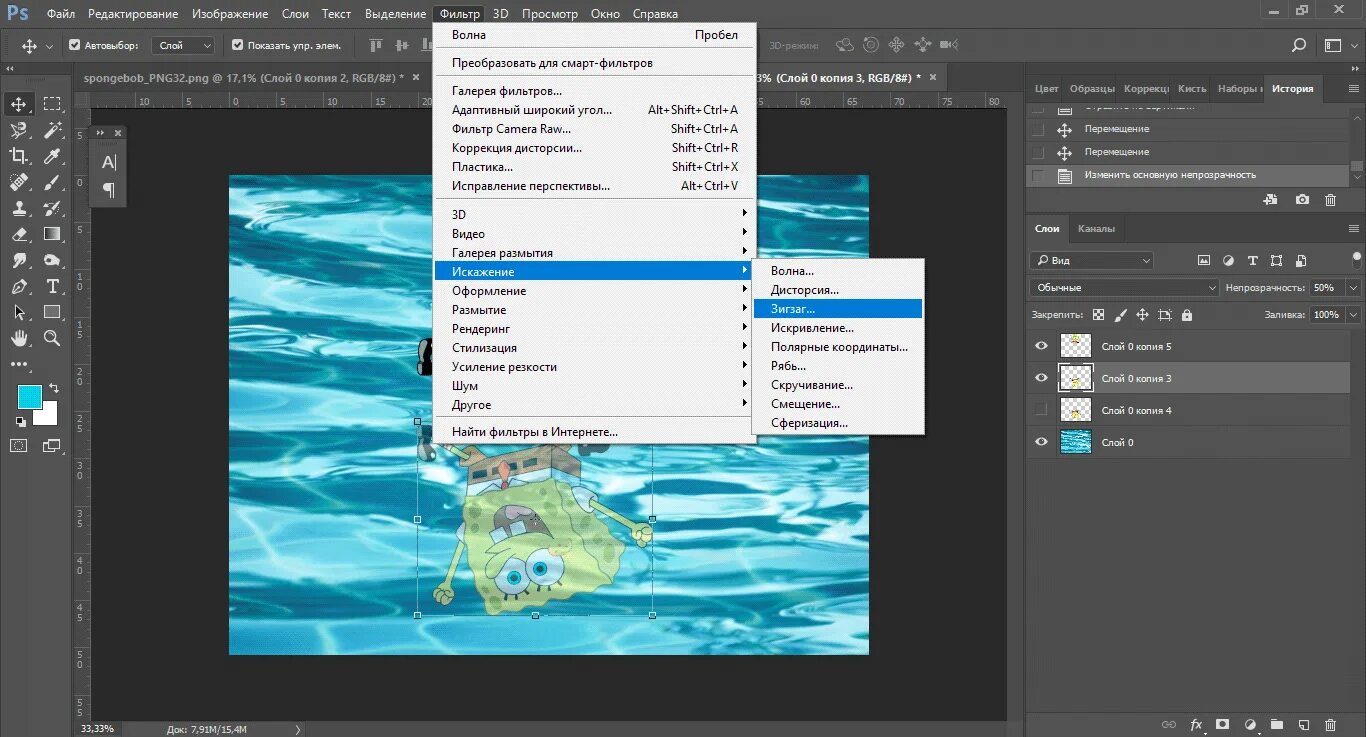Select the History Brush tool
The width and height of the screenshot is (1366, 737).
(52, 208)
